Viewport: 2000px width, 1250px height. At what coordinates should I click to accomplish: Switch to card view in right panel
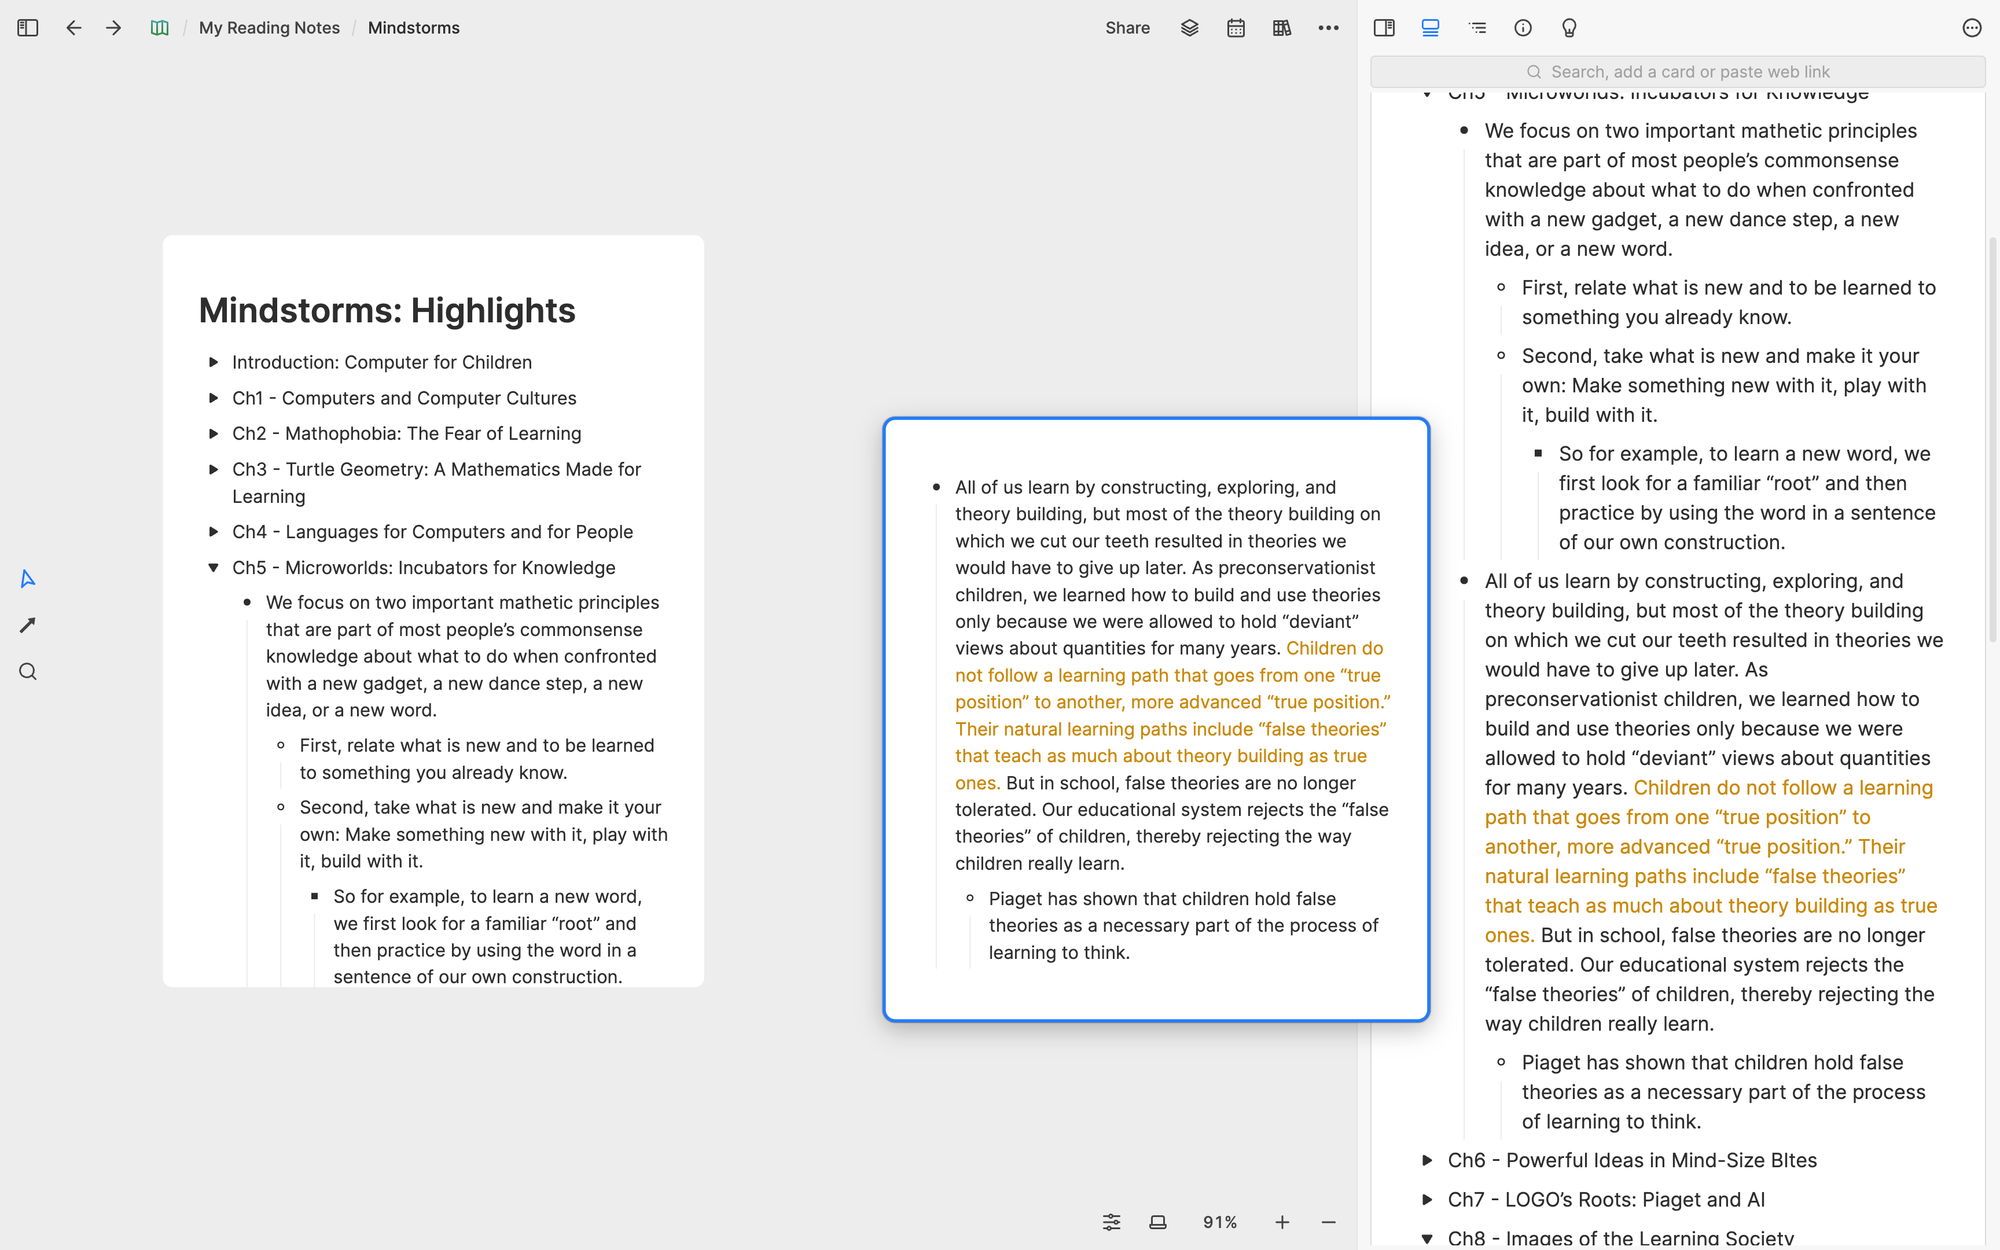(1430, 28)
